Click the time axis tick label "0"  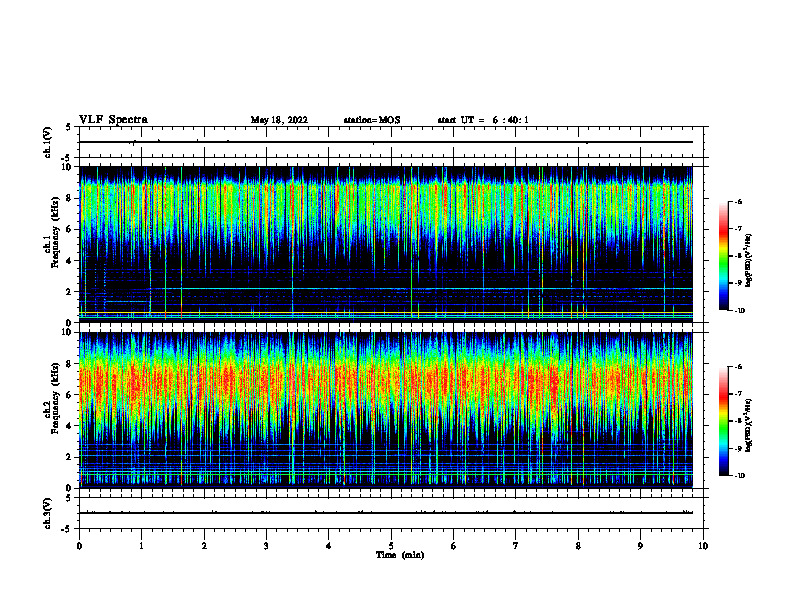pos(79,546)
